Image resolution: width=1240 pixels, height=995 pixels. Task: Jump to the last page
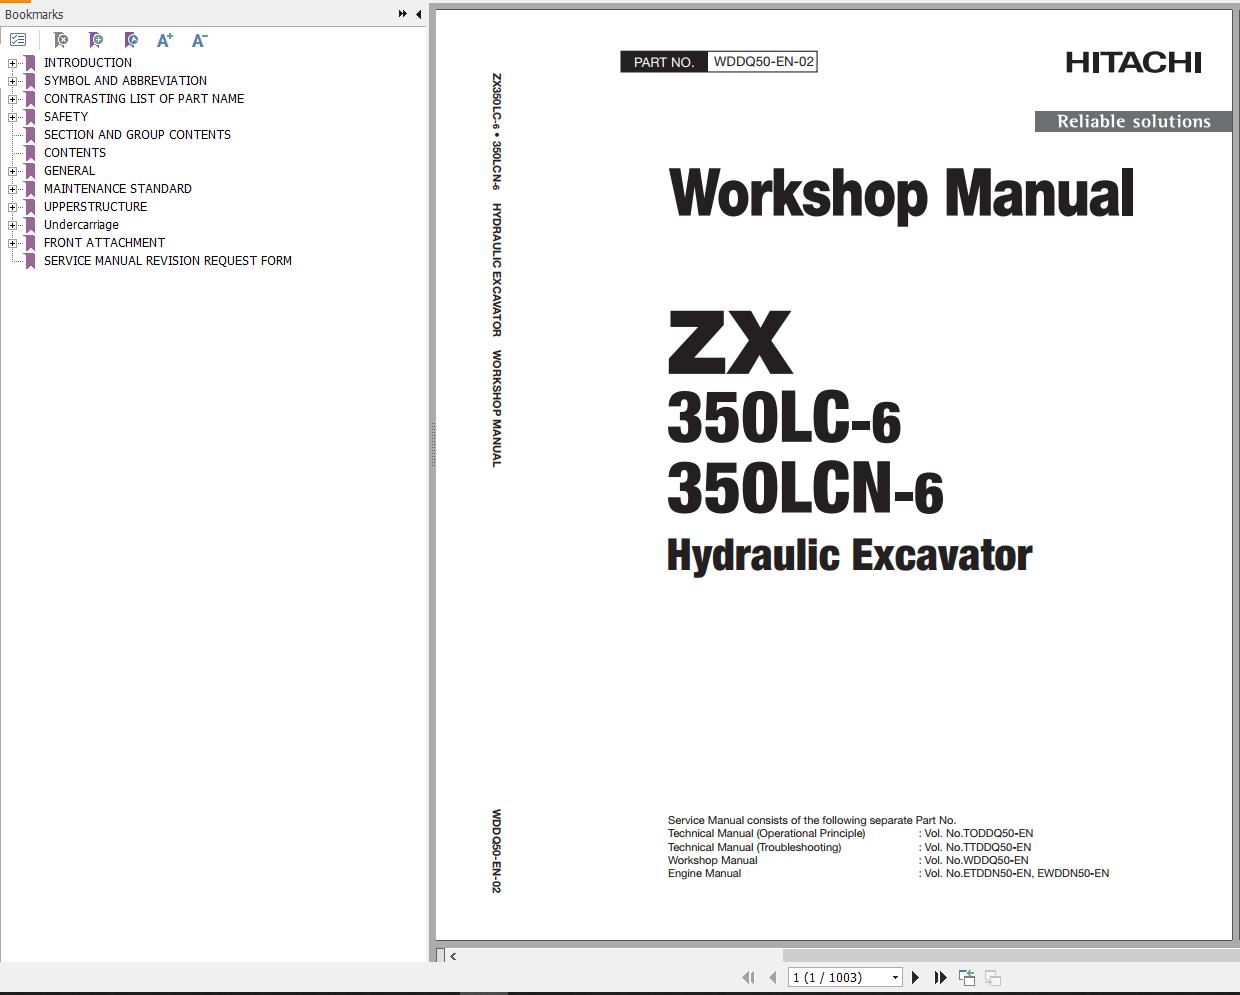pyautogui.click(x=940, y=977)
